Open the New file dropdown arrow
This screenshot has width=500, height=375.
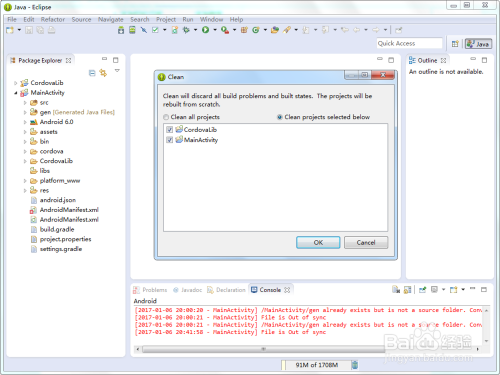point(19,30)
